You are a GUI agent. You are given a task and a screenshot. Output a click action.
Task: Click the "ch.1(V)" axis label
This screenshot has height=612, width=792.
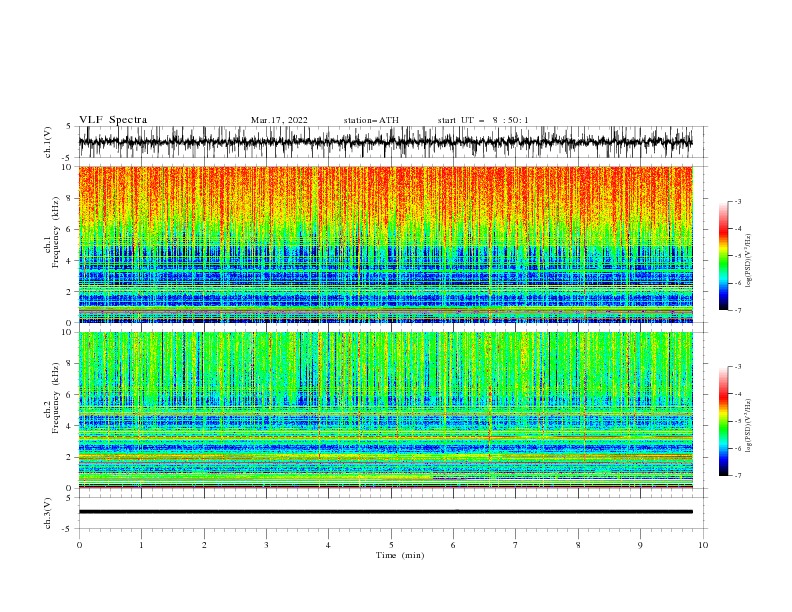click(48, 142)
